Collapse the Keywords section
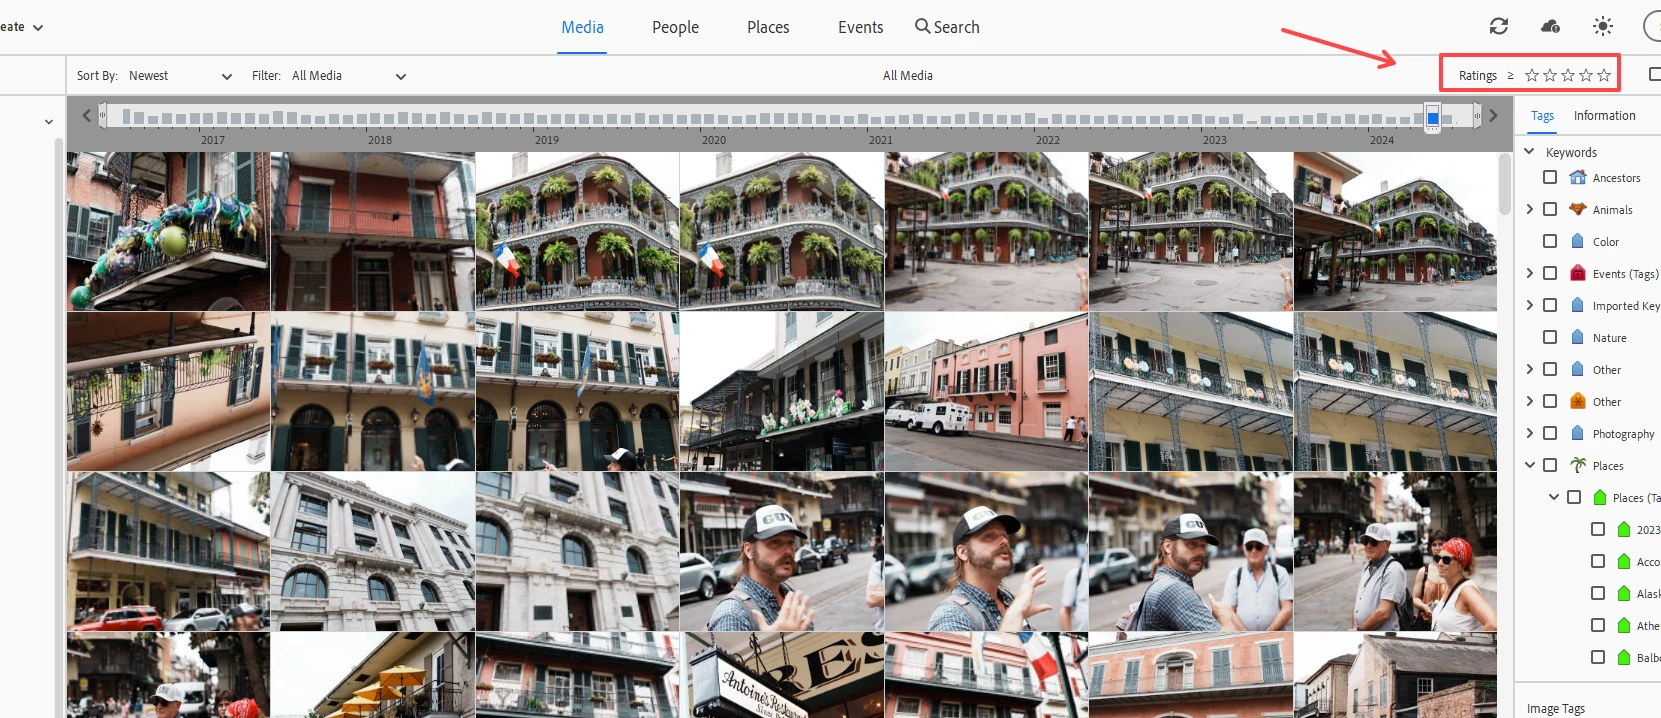The image size is (1661, 718). 1529,151
